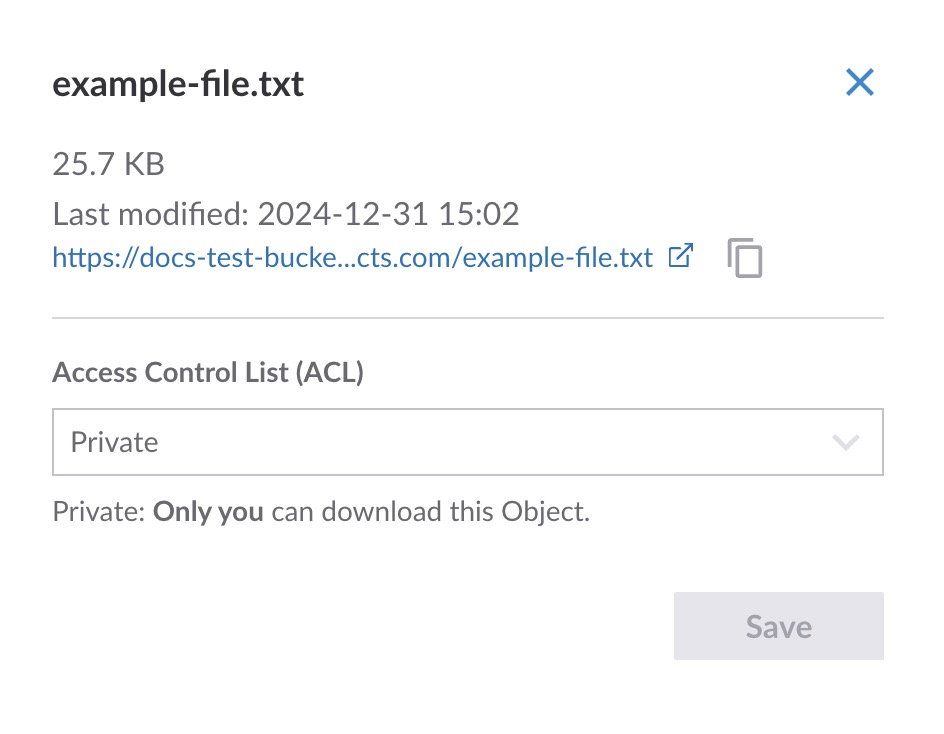Viewport: 944px width, 734px height.
Task: Click the bold "Only you" helper text
Action: click(x=208, y=512)
